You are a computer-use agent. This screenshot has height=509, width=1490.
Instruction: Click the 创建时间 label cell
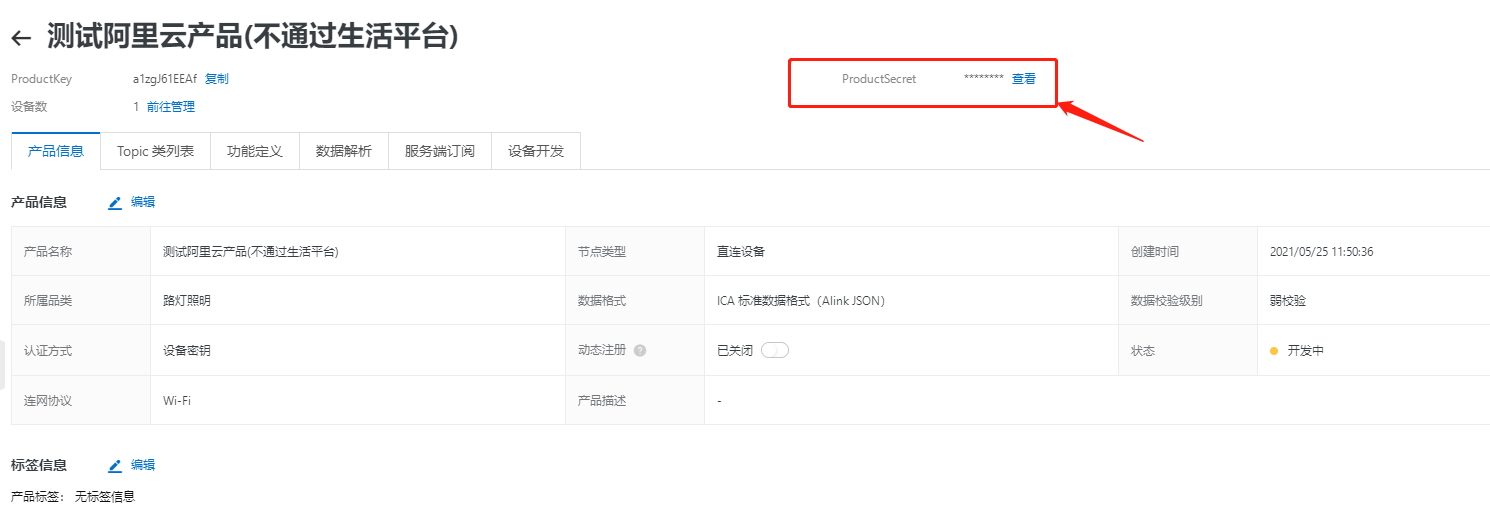click(x=1188, y=252)
